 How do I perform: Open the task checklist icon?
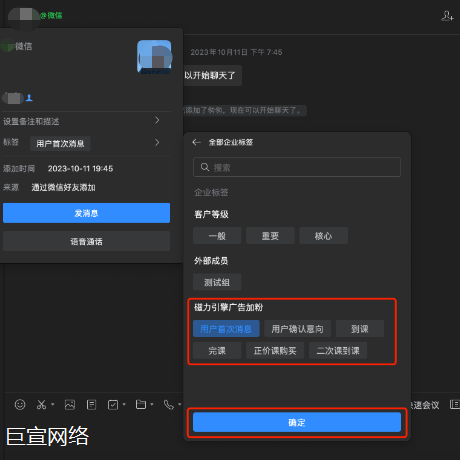[113, 404]
